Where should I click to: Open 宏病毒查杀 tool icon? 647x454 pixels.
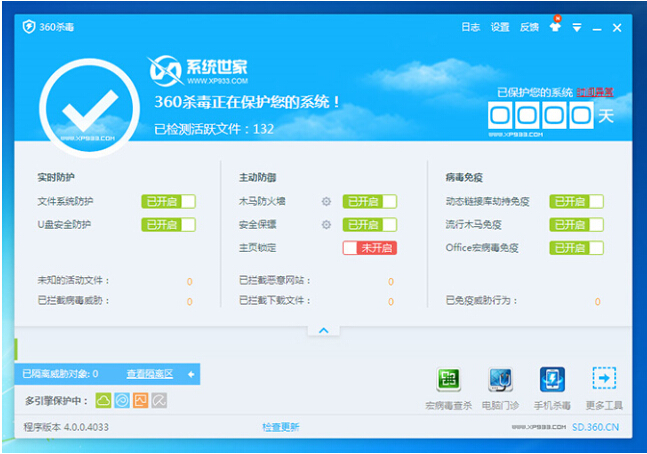[x=449, y=379]
